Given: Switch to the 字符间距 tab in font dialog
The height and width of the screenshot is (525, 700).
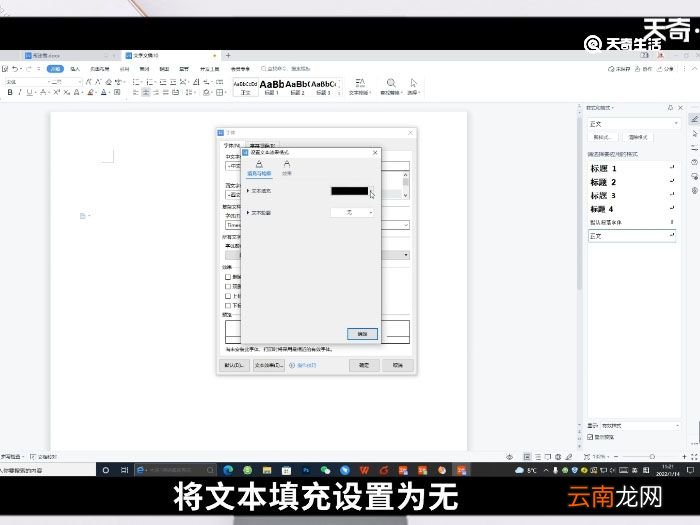Looking at the screenshot, I should 262,146.
